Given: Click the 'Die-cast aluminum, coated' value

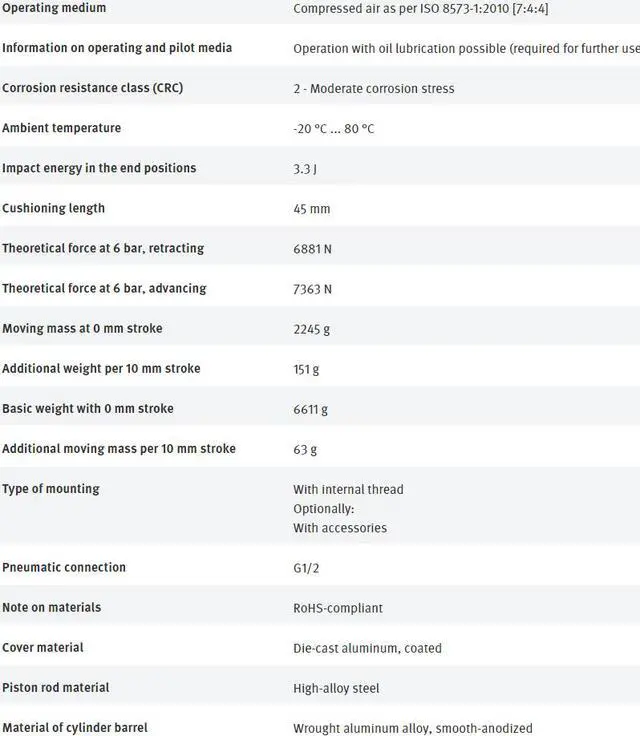Looking at the screenshot, I should [367, 648].
